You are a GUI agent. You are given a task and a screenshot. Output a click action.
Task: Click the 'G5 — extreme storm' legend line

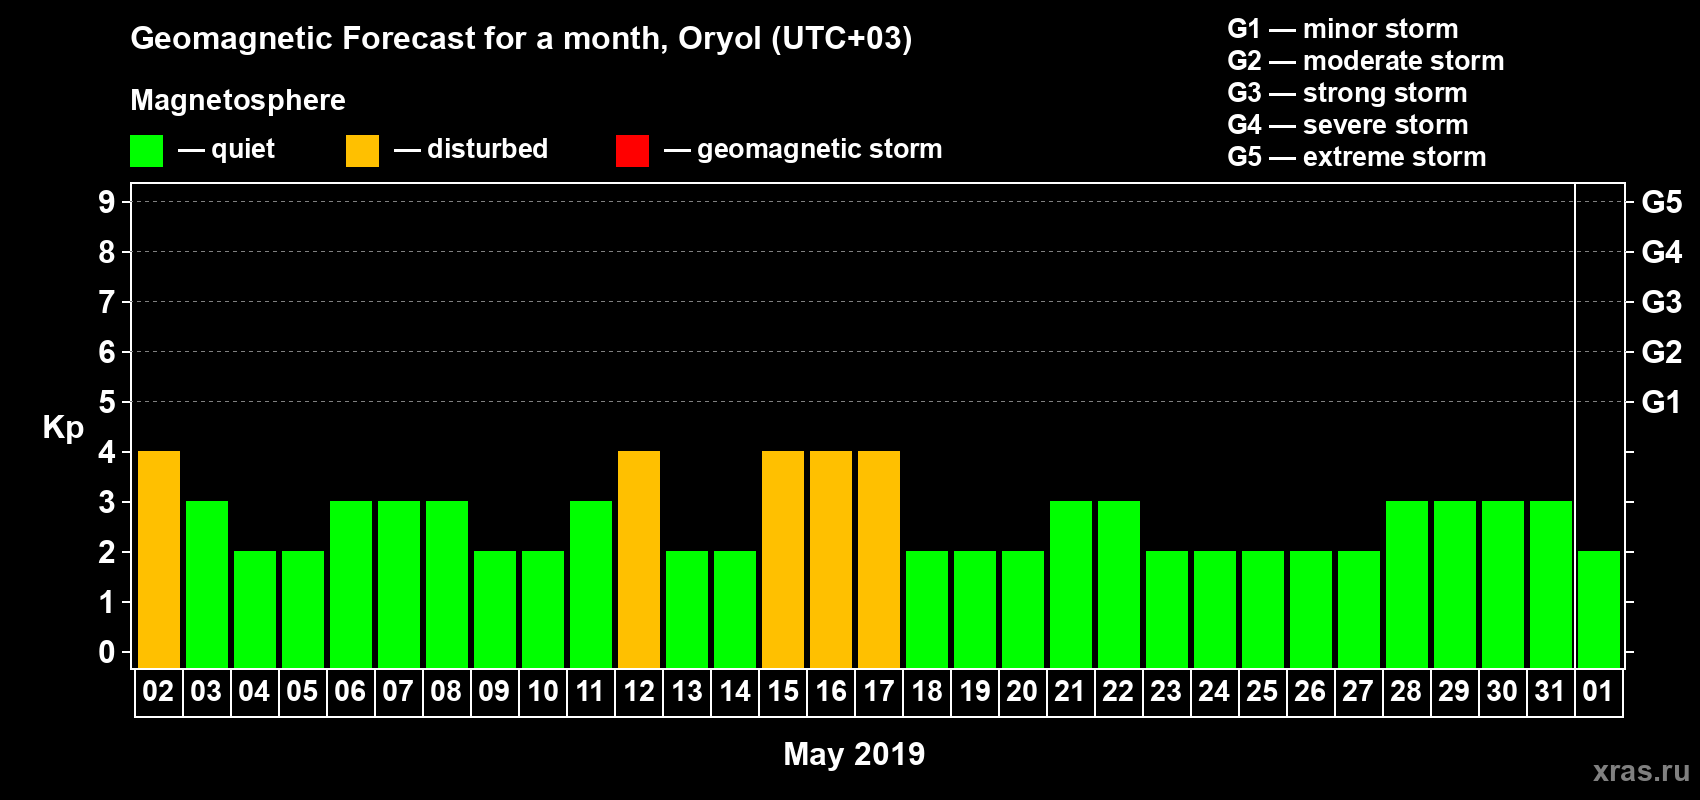pos(1357,157)
